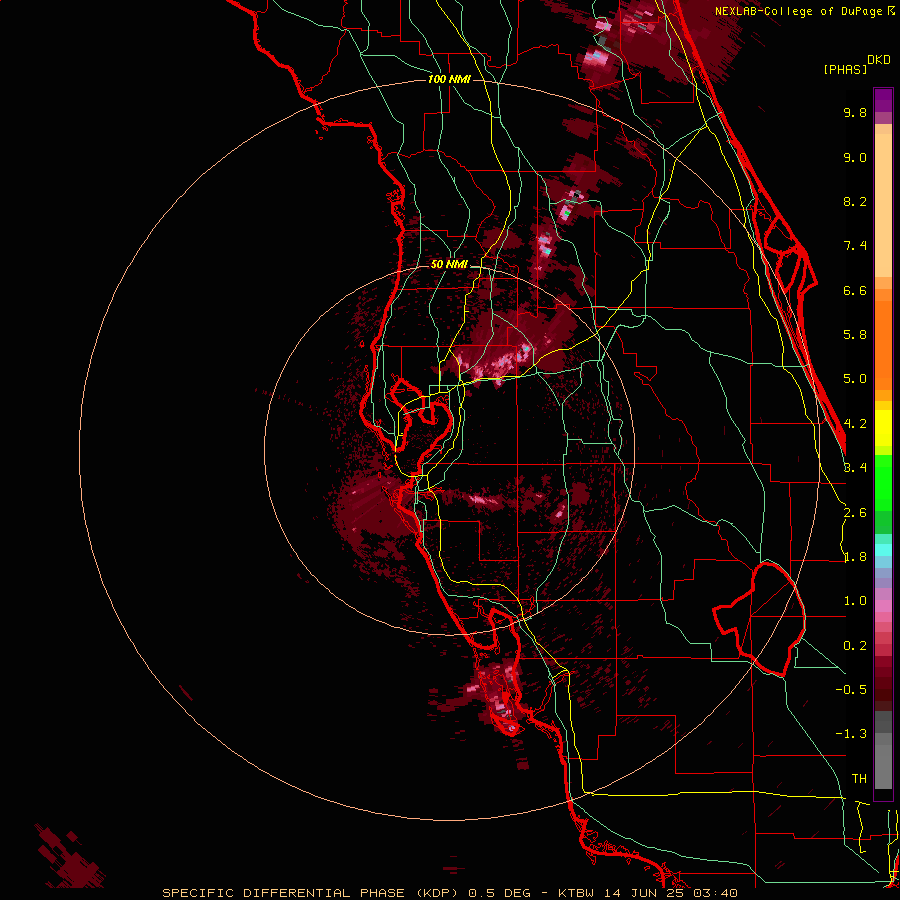Image resolution: width=900 pixels, height=900 pixels.
Task: Select the 7.4 scale value
Action: (855, 246)
